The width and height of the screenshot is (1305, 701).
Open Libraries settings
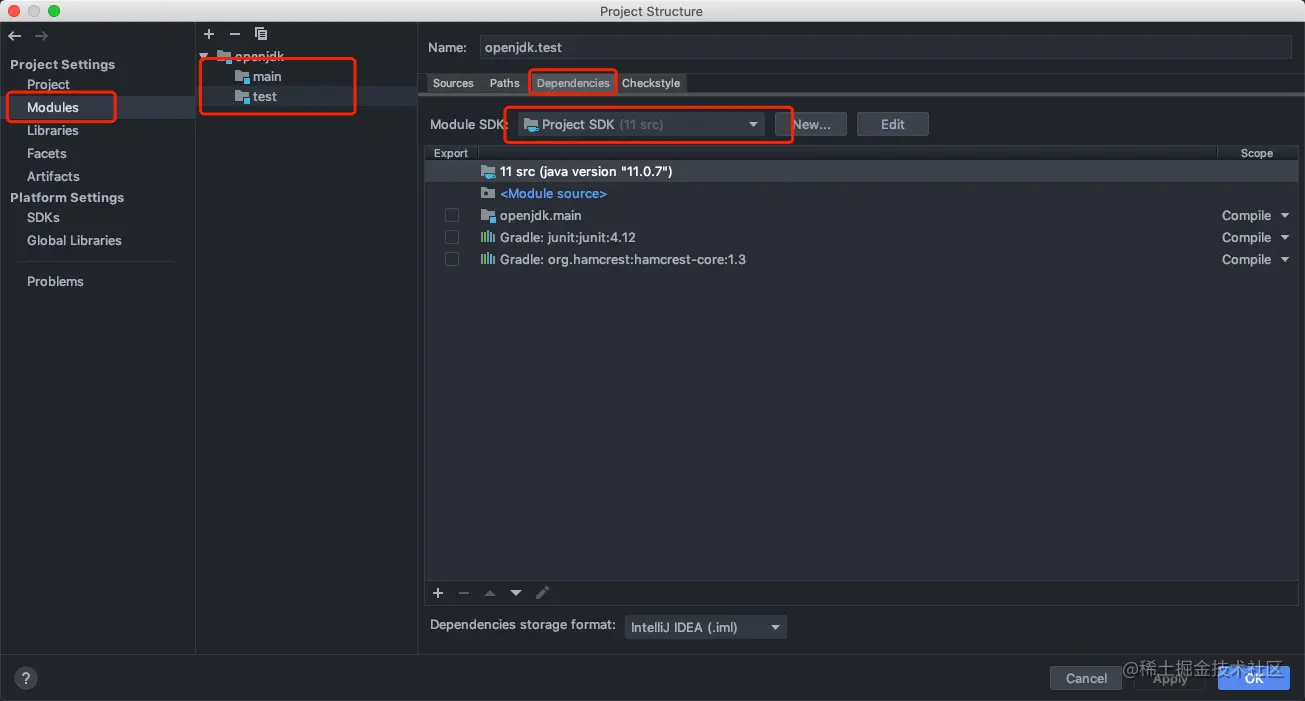tap(53, 130)
